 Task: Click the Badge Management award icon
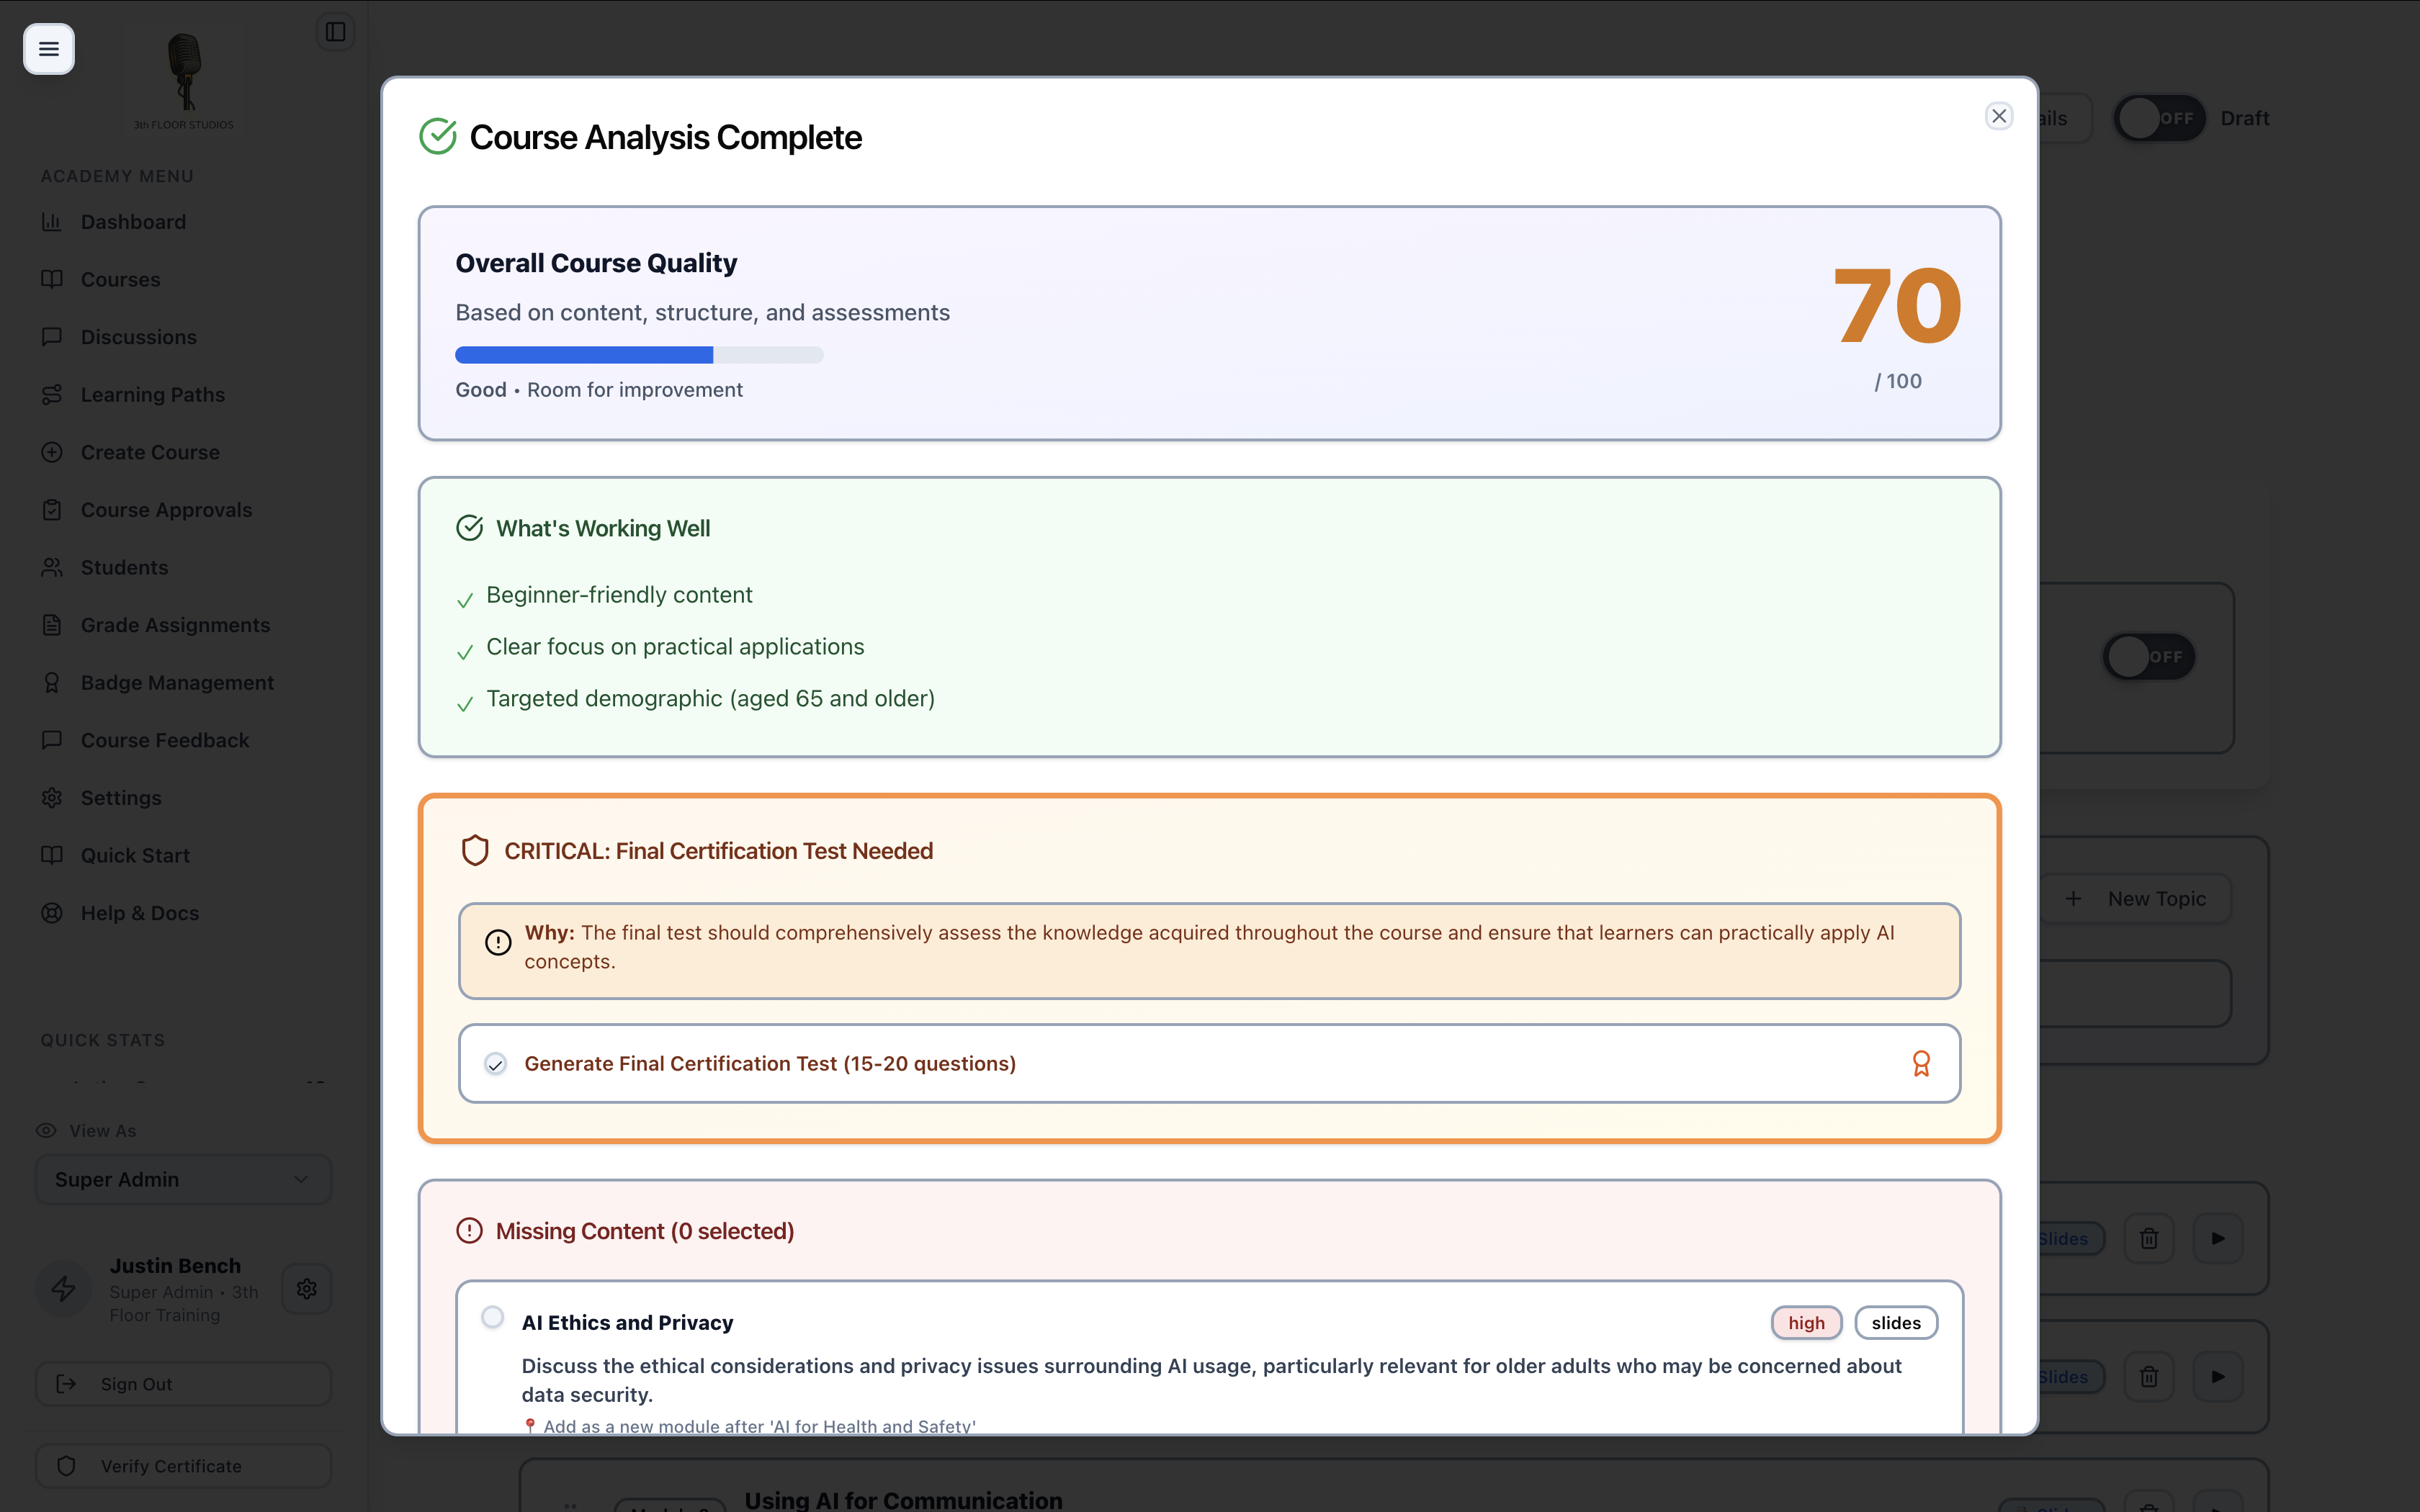[52, 683]
